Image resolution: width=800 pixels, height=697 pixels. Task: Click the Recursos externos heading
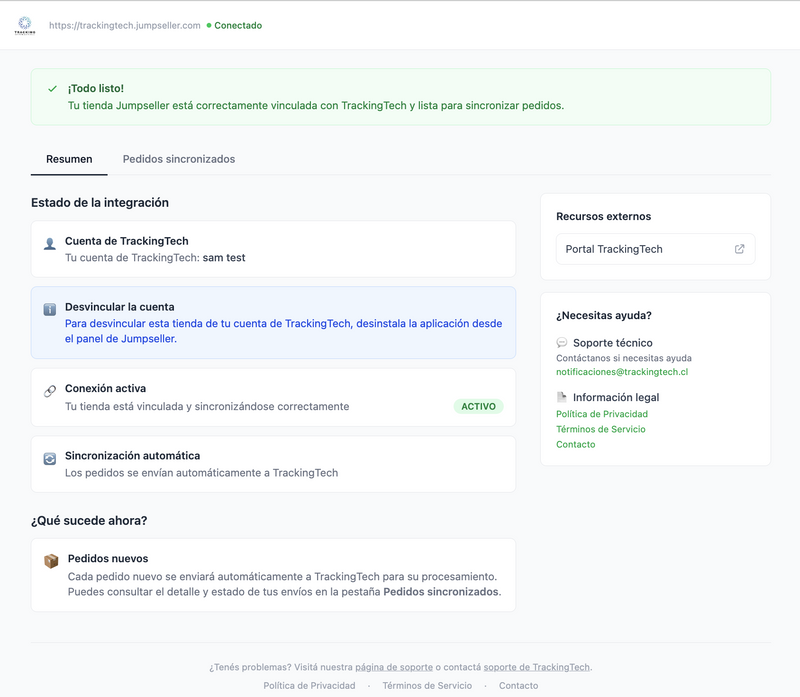[x=604, y=216]
